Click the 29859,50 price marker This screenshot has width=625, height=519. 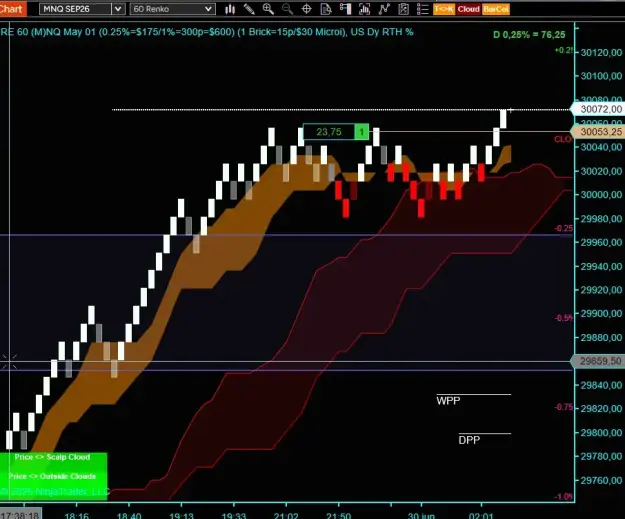click(598, 361)
